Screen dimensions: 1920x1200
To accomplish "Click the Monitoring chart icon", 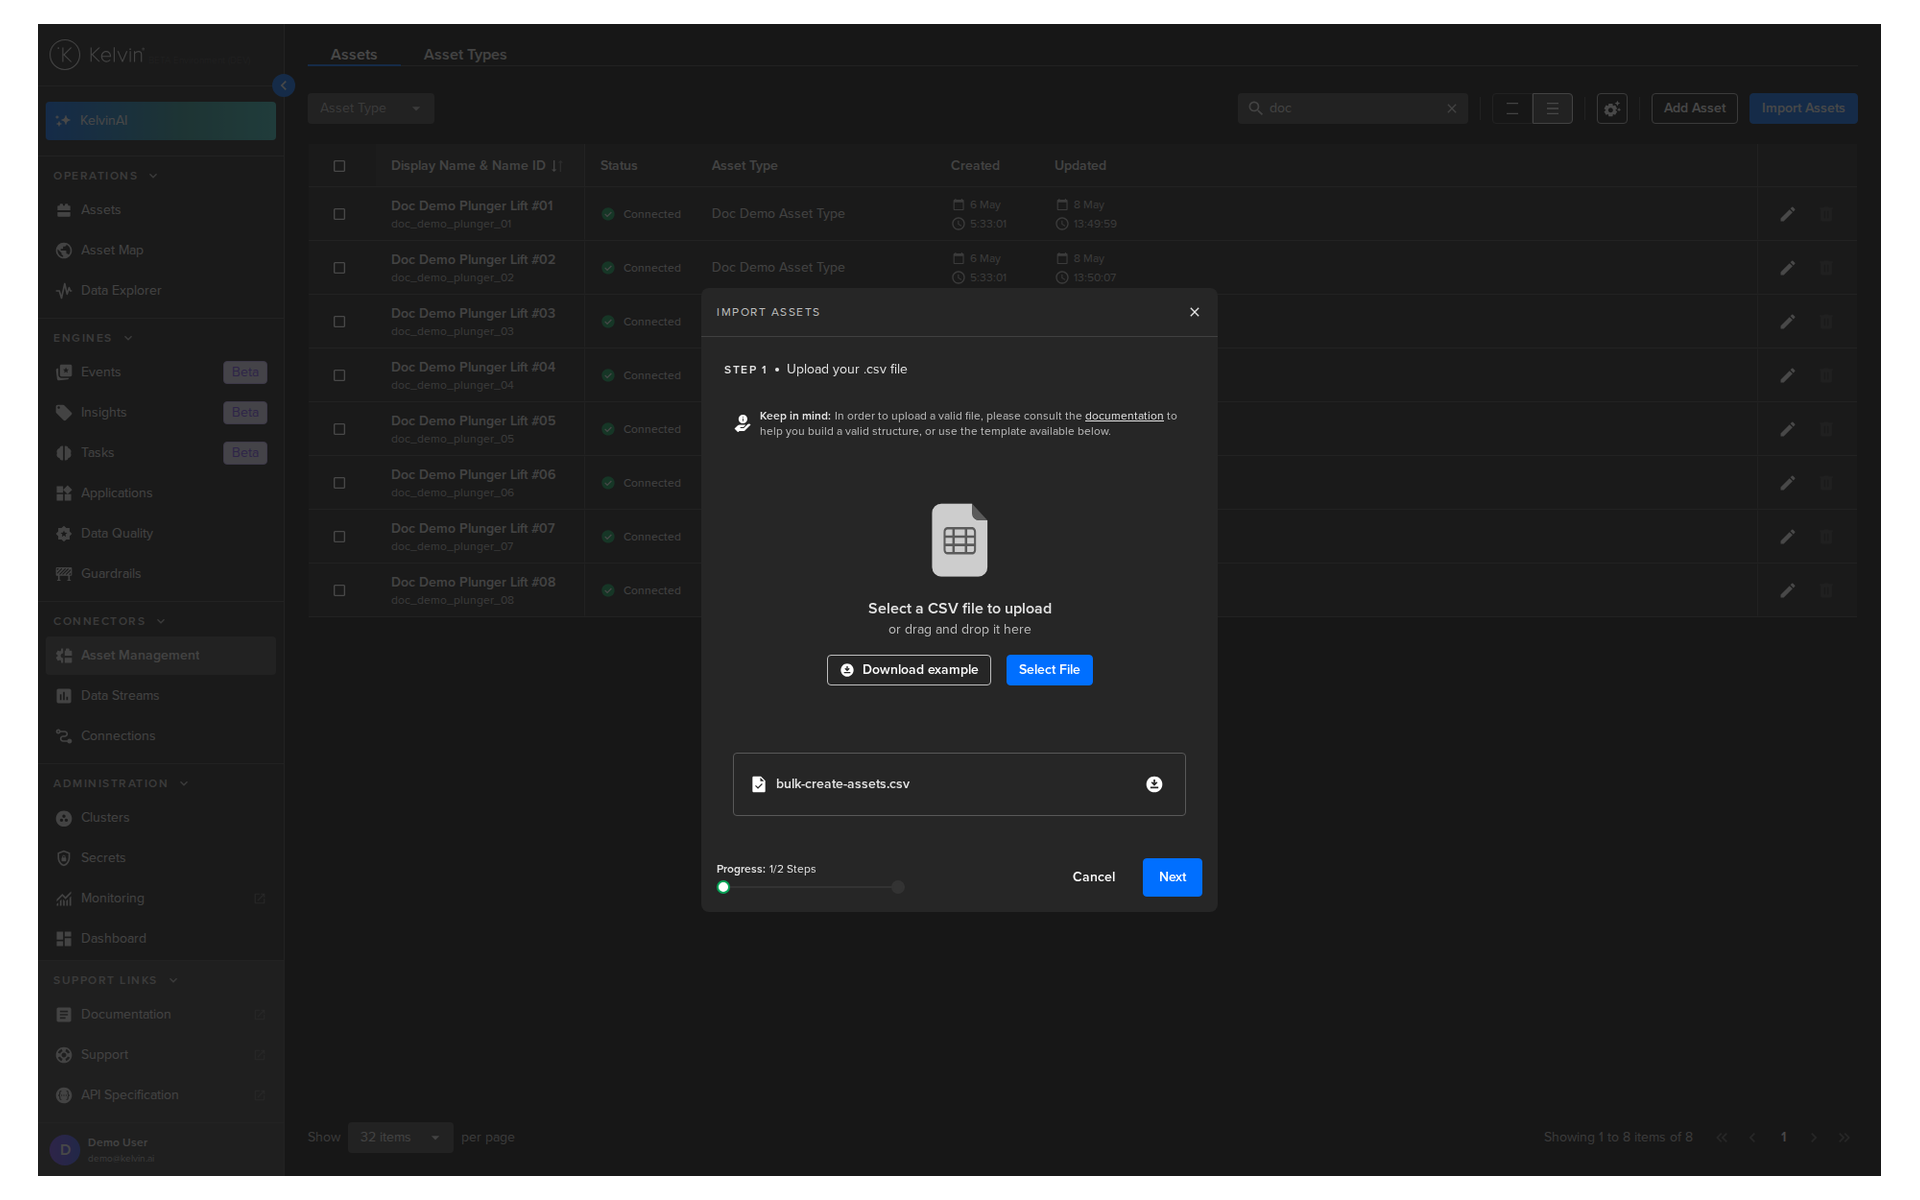I will 64,899.
